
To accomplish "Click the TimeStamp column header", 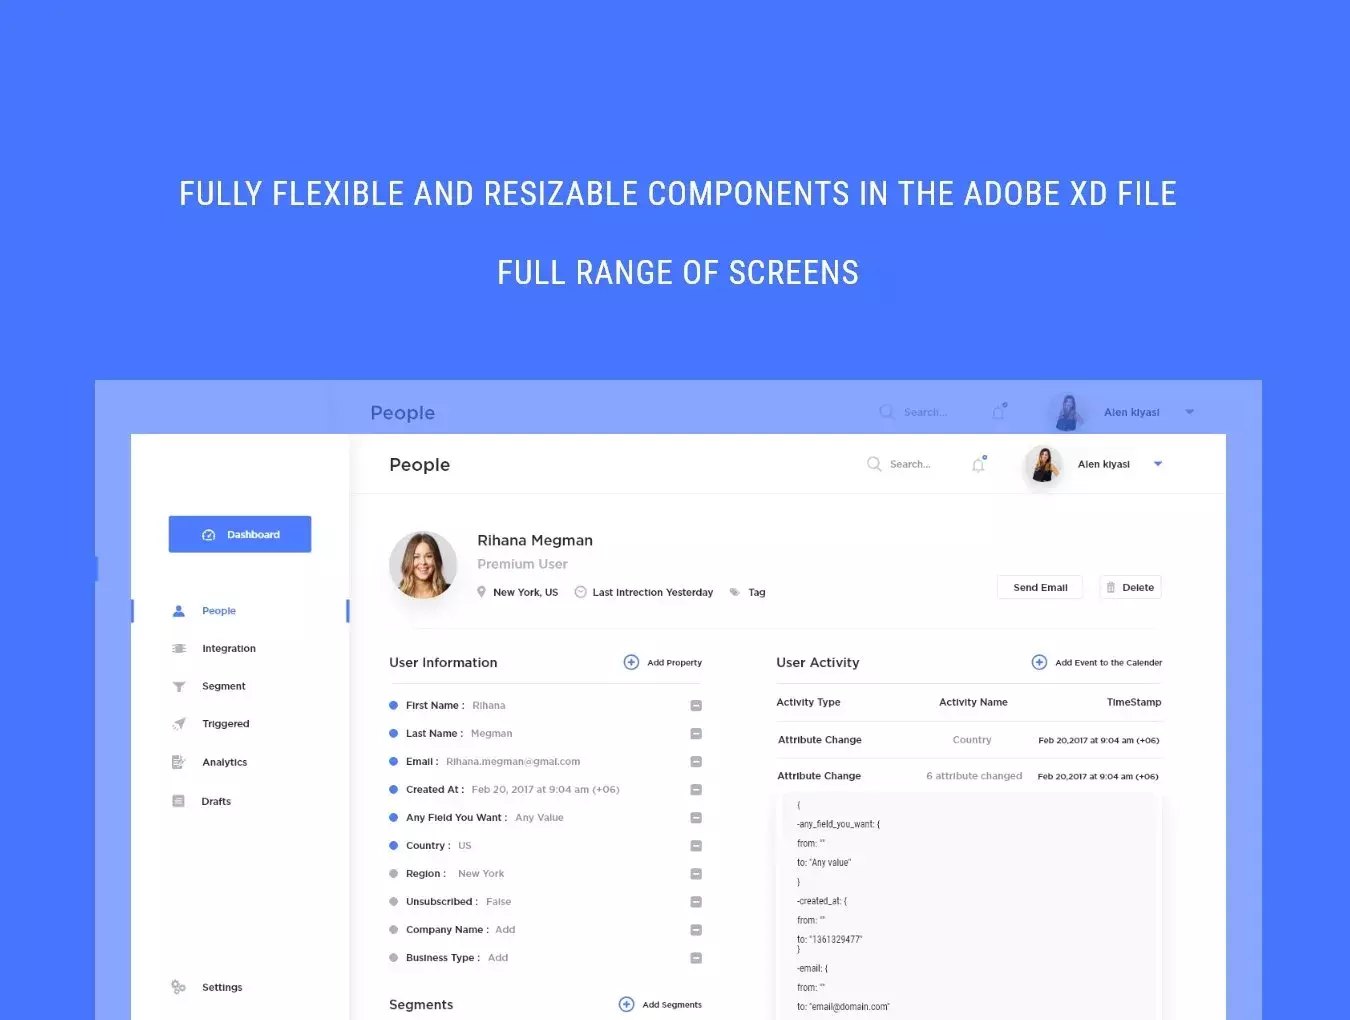I will click(x=1134, y=703).
